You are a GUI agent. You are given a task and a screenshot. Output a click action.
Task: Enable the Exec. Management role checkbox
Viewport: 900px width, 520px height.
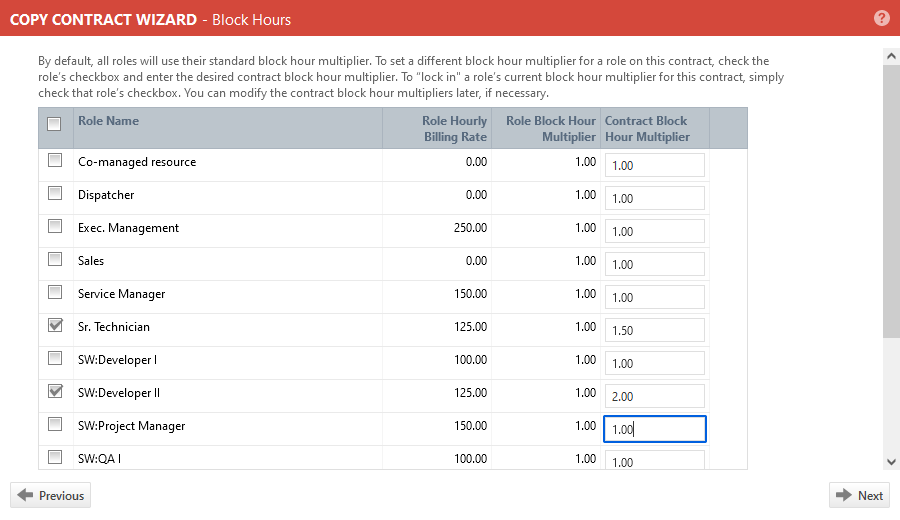(x=55, y=226)
